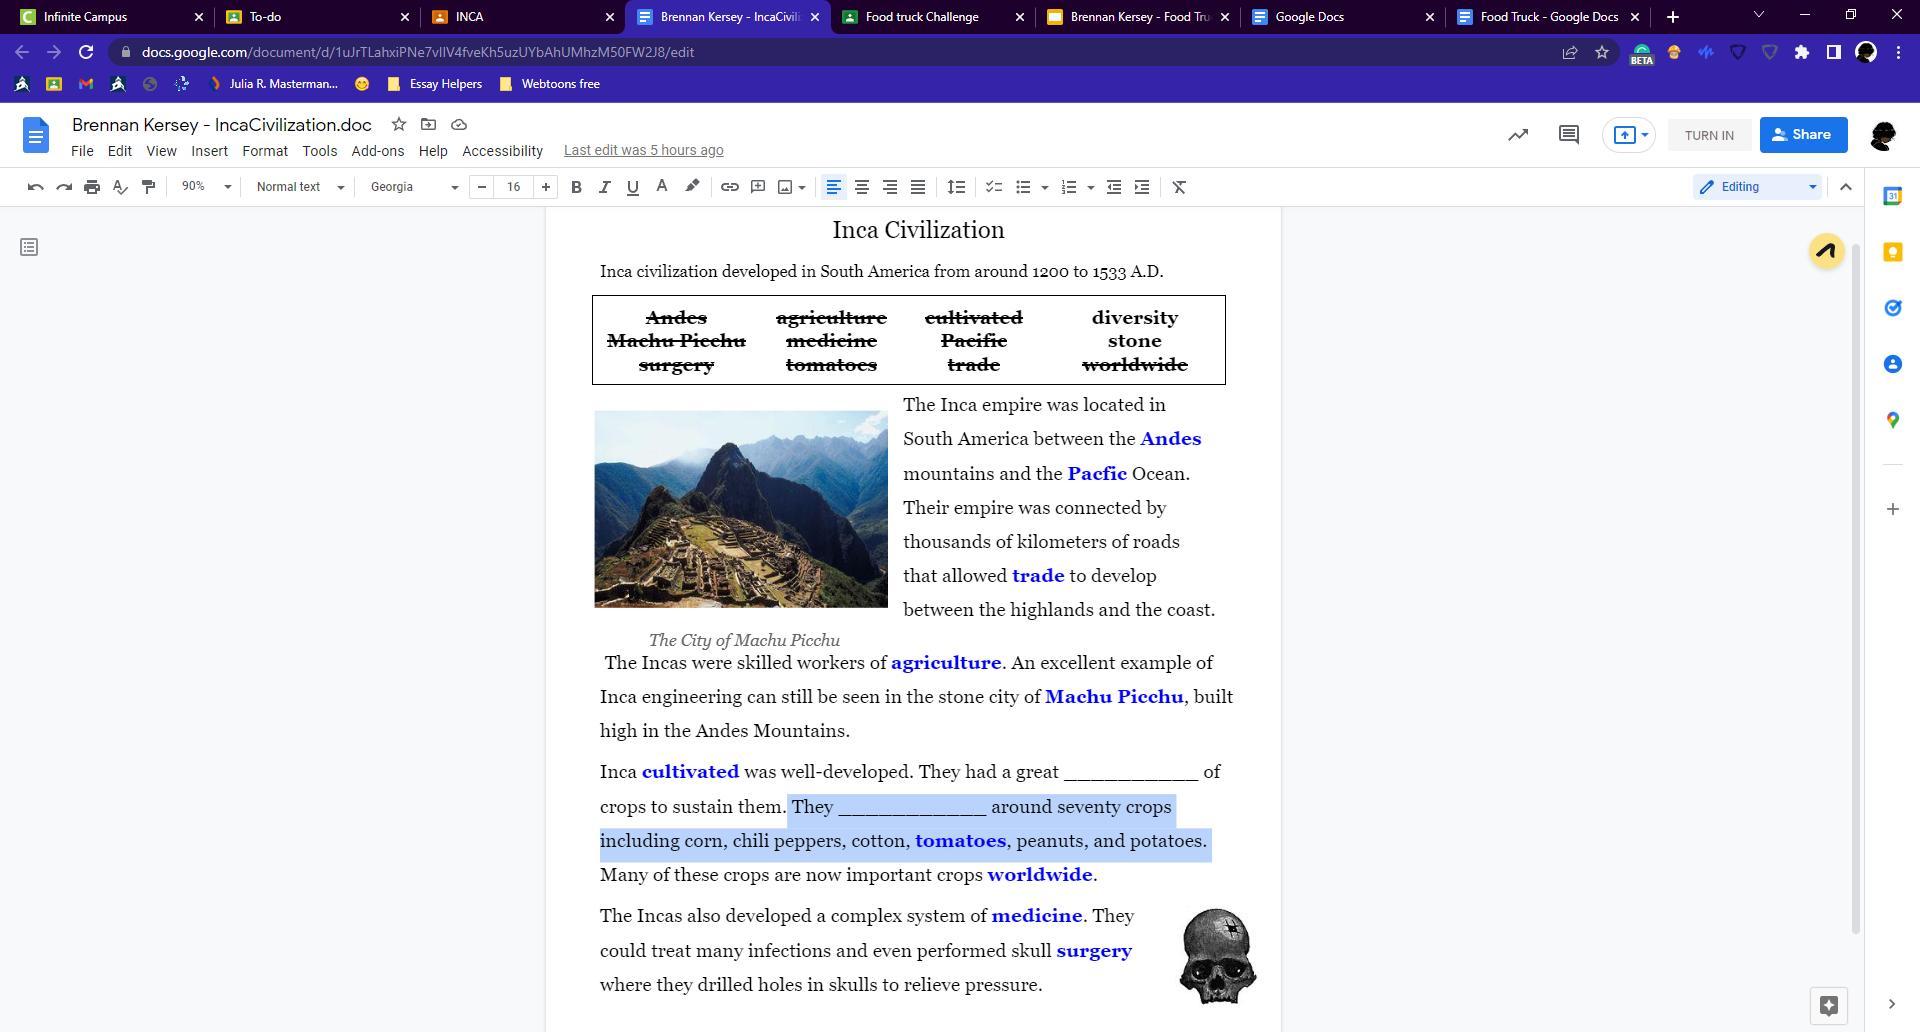Expand the Normal text style dropdown
Viewport: 1920px width, 1032px height.
tap(299, 187)
